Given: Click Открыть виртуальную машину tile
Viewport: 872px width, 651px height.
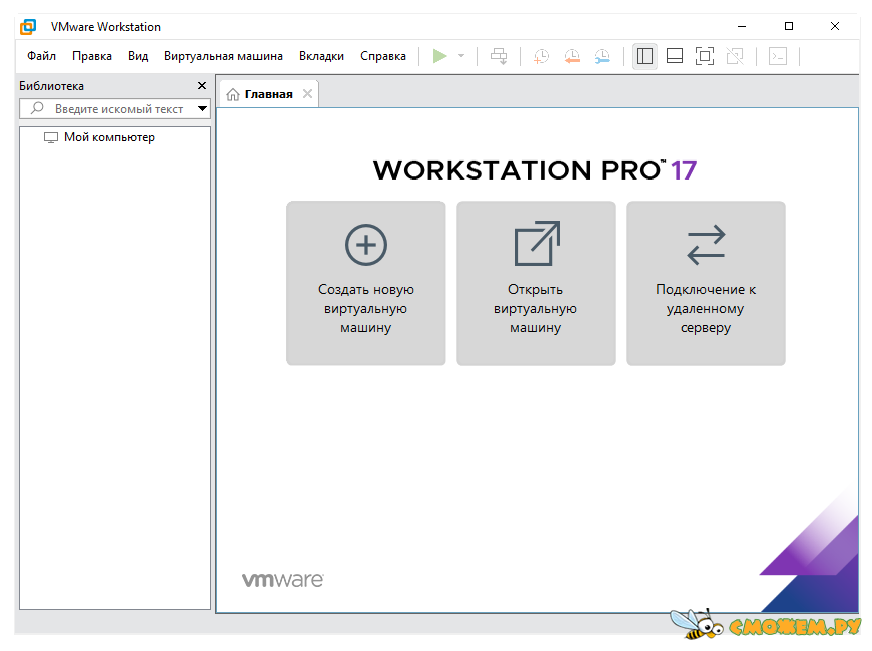Looking at the screenshot, I should pyautogui.click(x=536, y=283).
